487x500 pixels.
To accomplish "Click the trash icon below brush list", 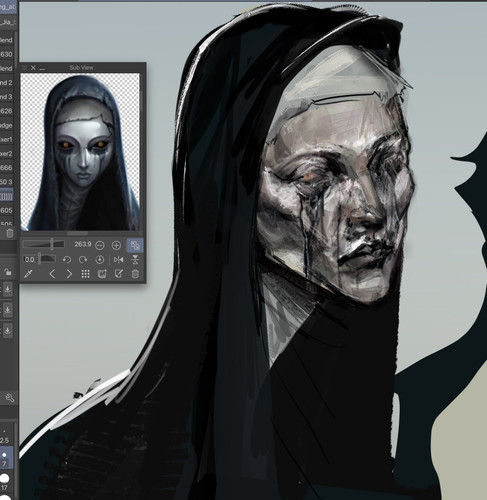I will pos(10,233).
